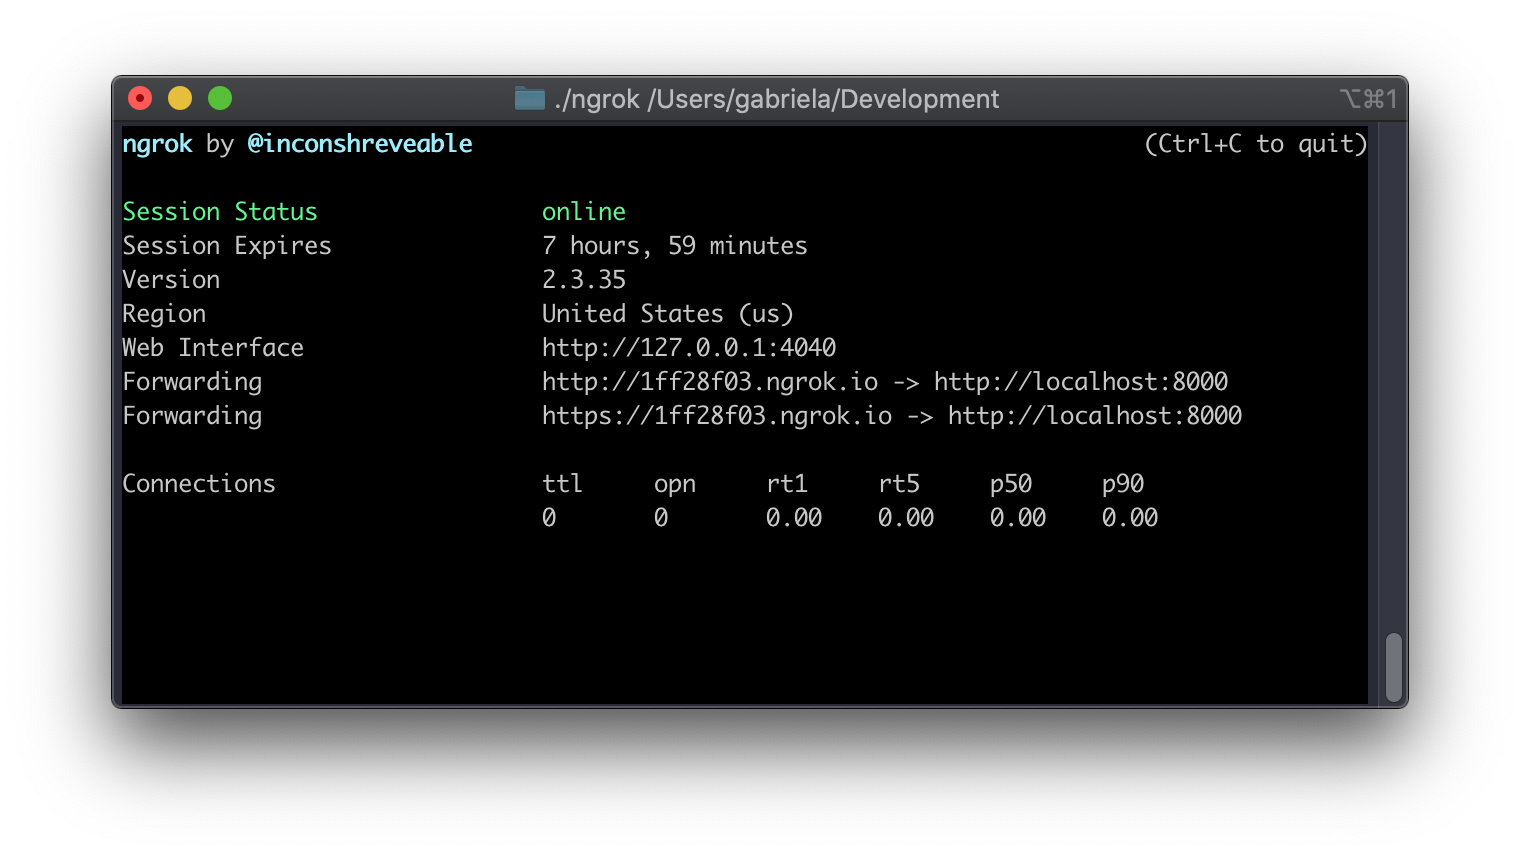Screen dimensions: 1520x856
Task: Click the 0.00 value under p90
Action: [x=1130, y=518]
